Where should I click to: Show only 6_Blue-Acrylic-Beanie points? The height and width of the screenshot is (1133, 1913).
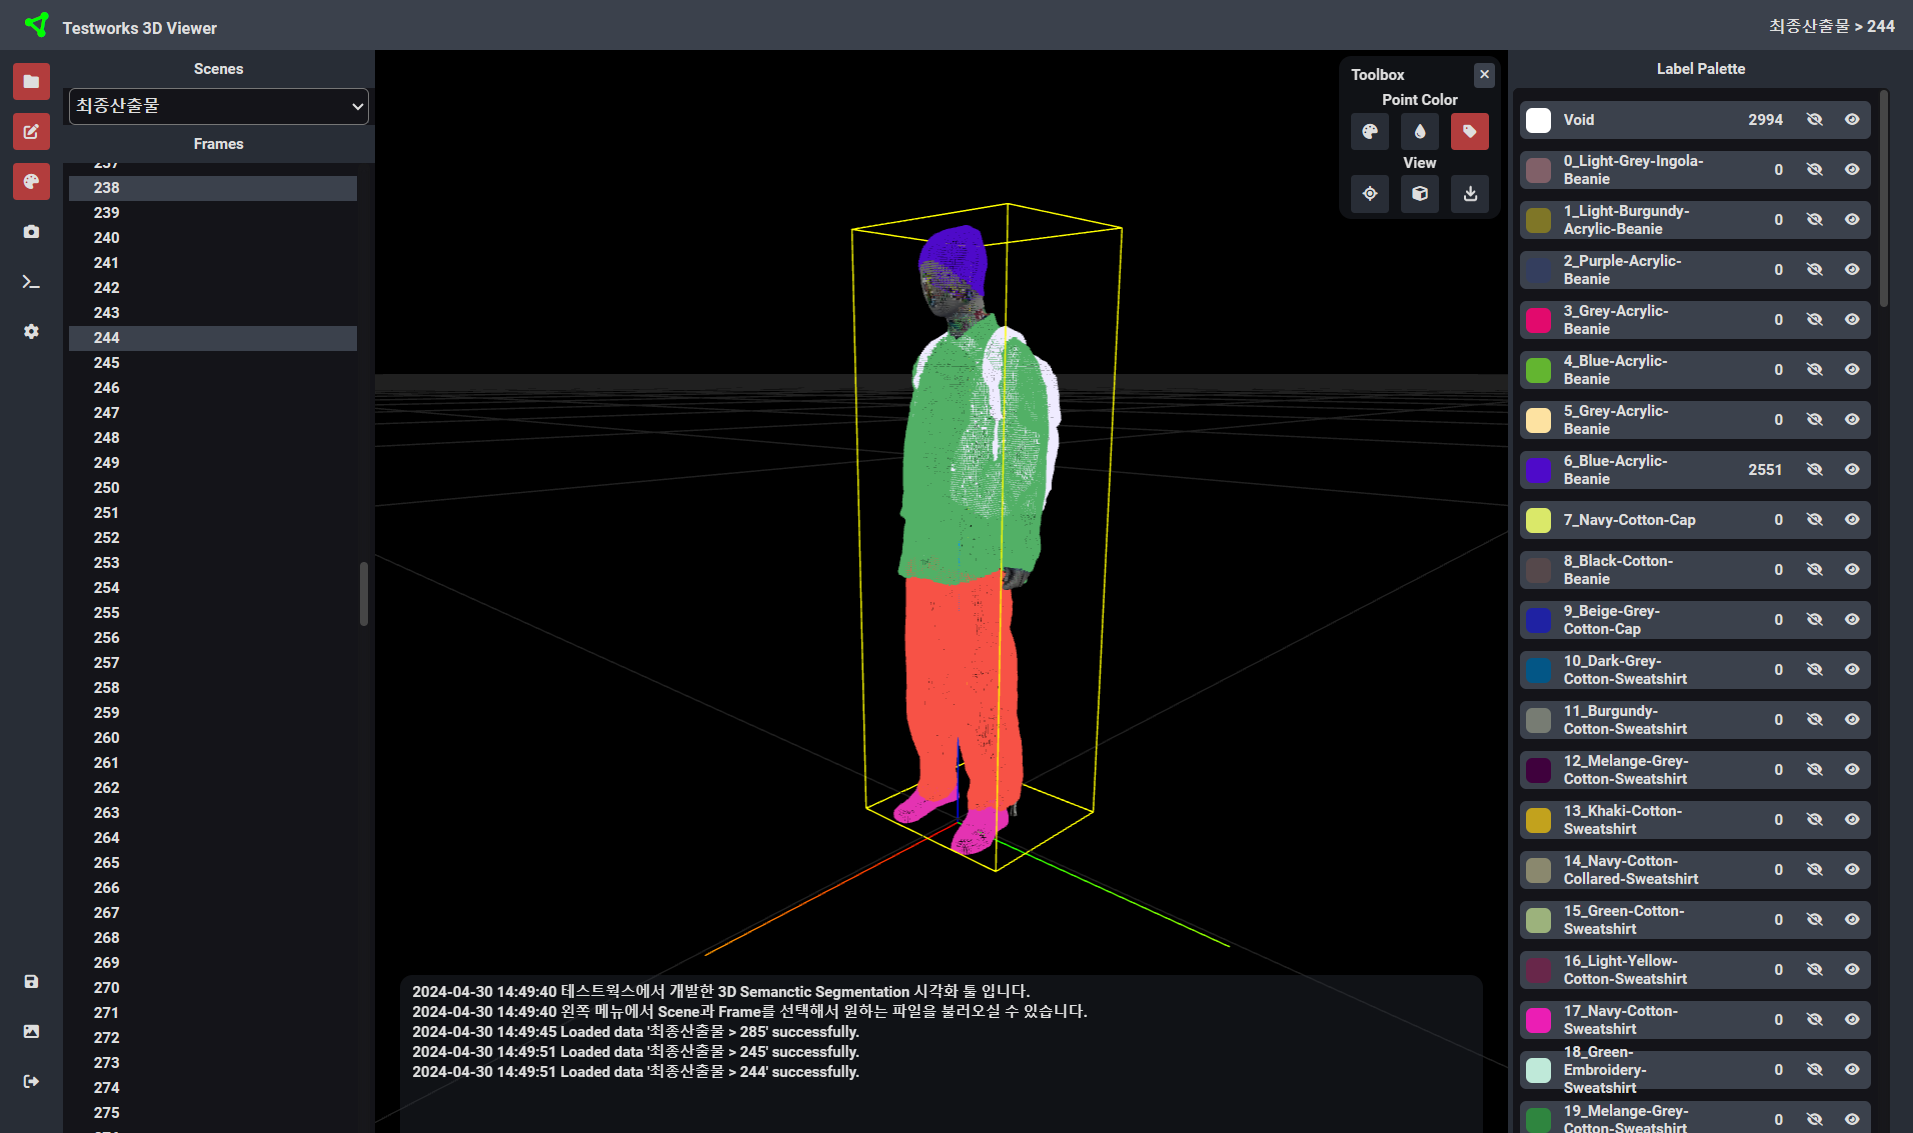click(x=1852, y=469)
